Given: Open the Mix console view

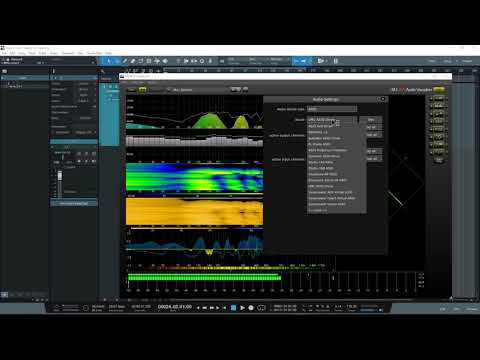Looking at the screenshot, I should 457,309.
